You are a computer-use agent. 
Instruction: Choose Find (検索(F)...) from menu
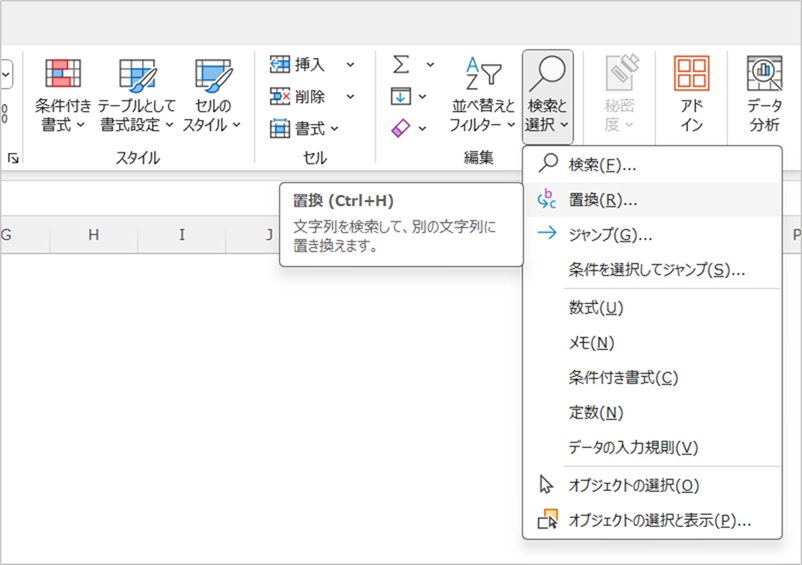(x=652, y=165)
